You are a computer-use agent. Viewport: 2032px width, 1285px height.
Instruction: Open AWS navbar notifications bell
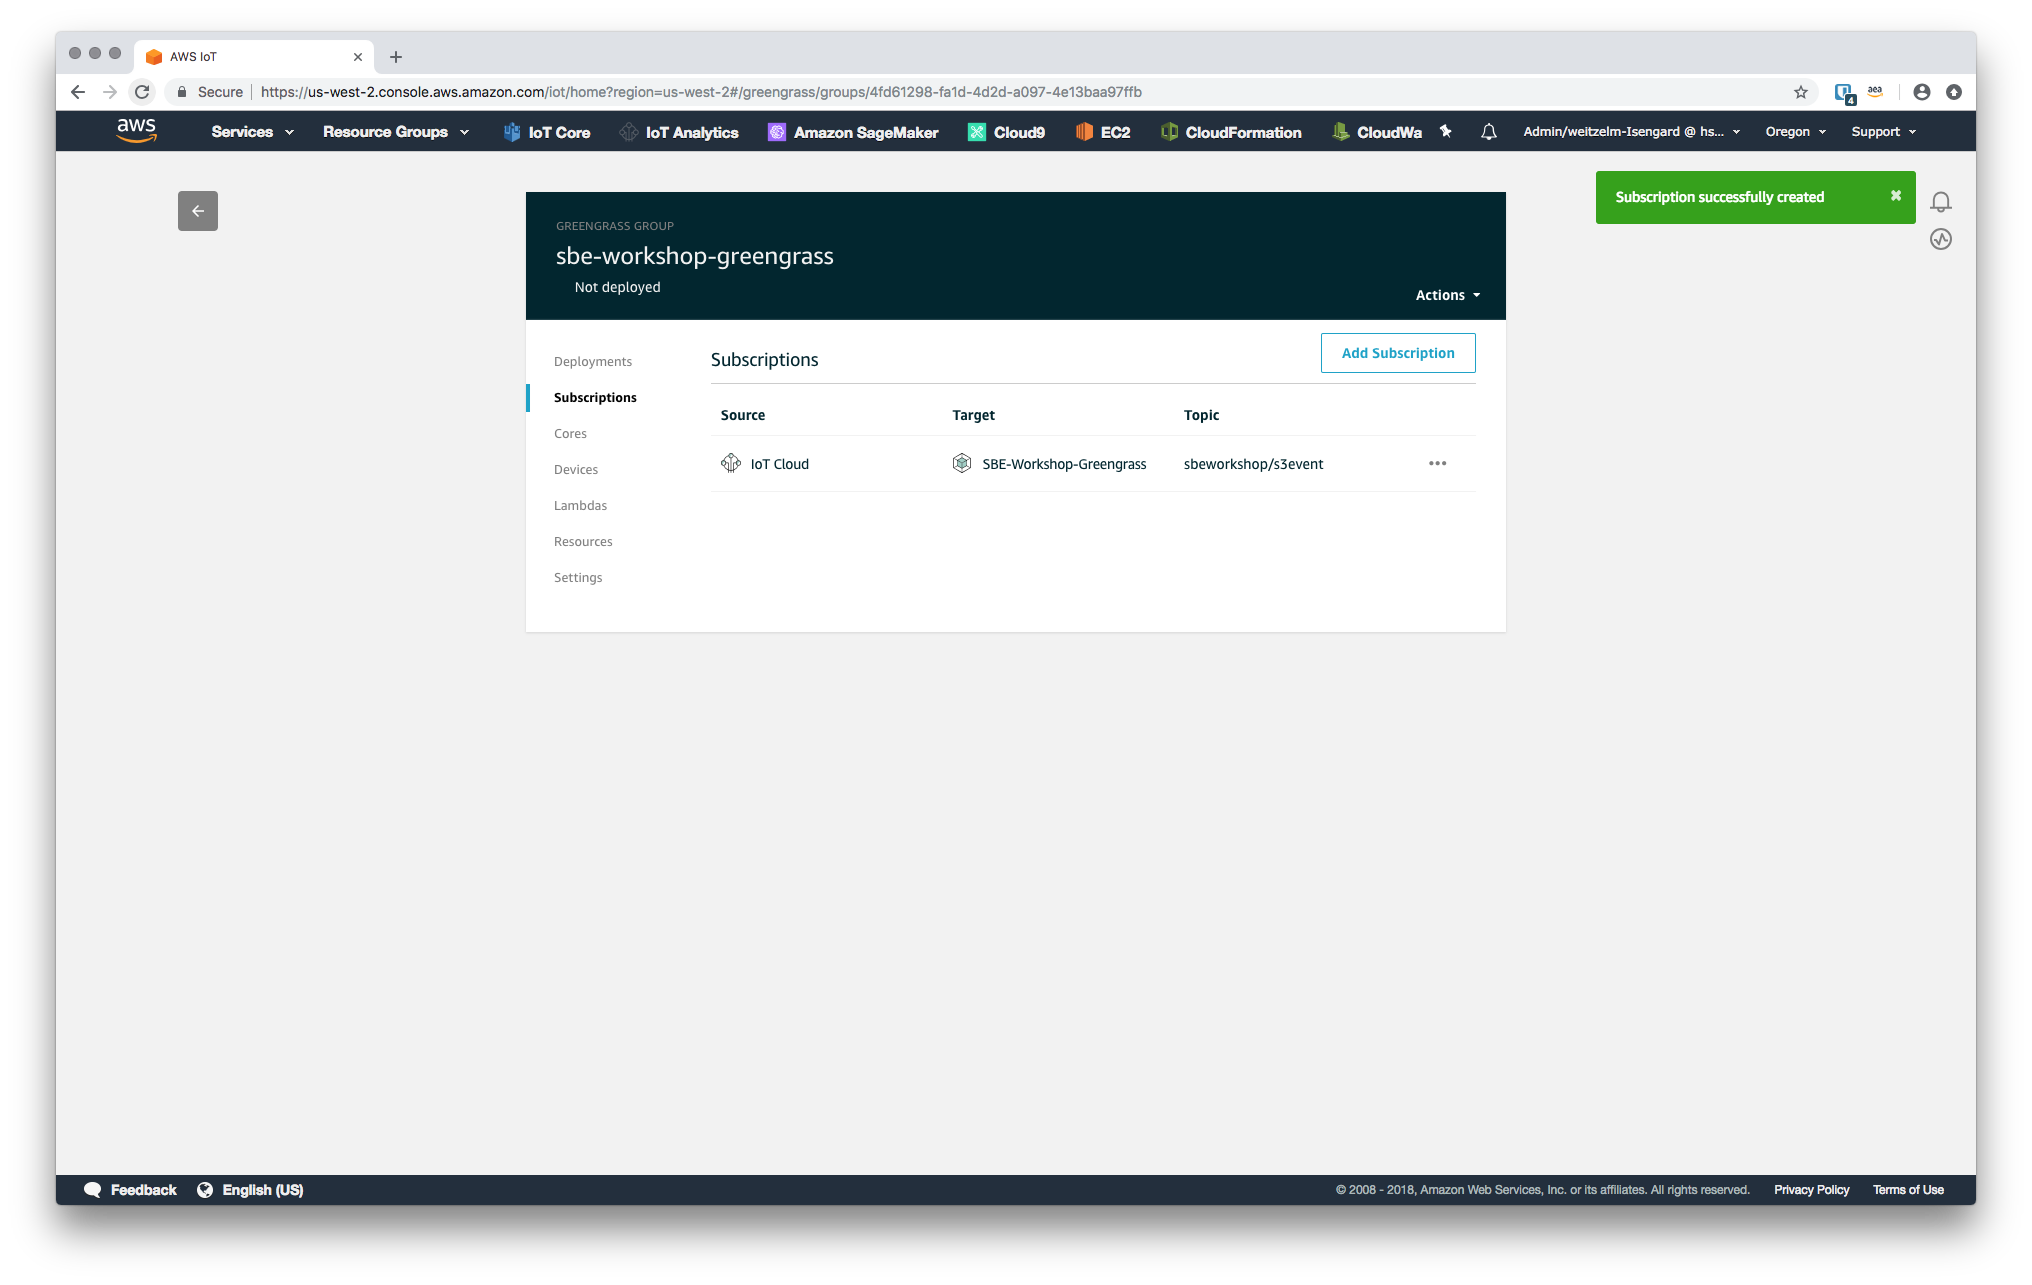click(x=1489, y=131)
